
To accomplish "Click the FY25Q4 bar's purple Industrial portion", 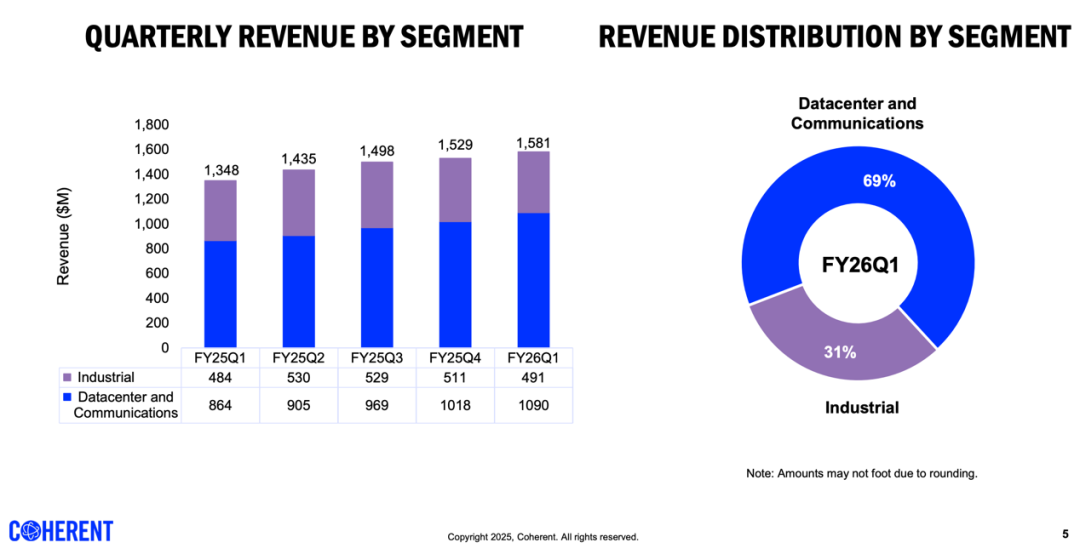I will click(455, 189).
